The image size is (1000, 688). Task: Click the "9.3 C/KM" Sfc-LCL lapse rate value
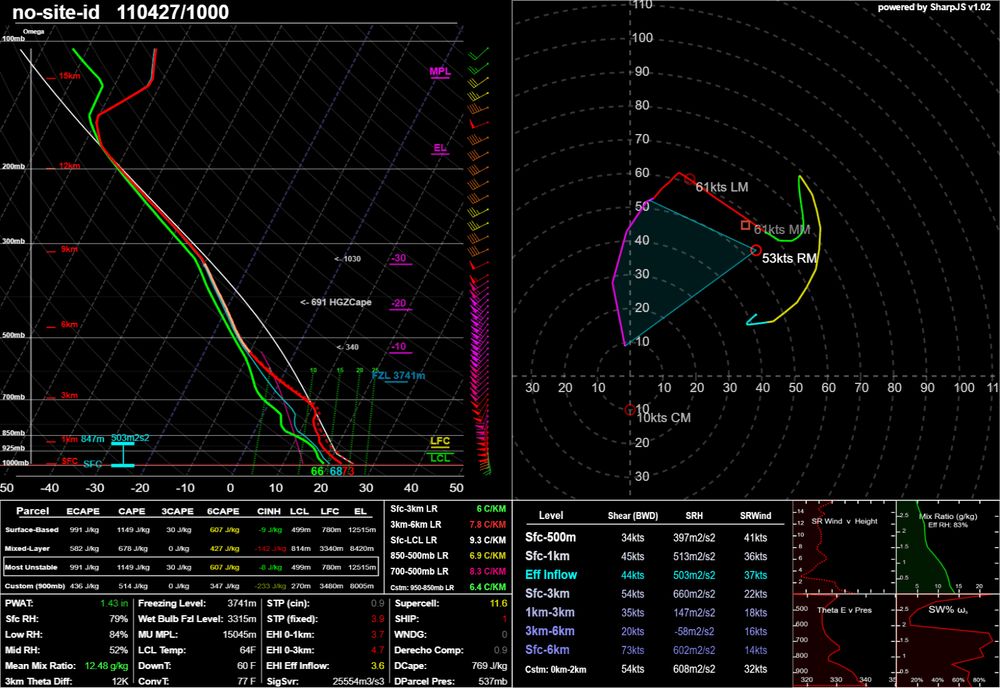pos(487,540)
